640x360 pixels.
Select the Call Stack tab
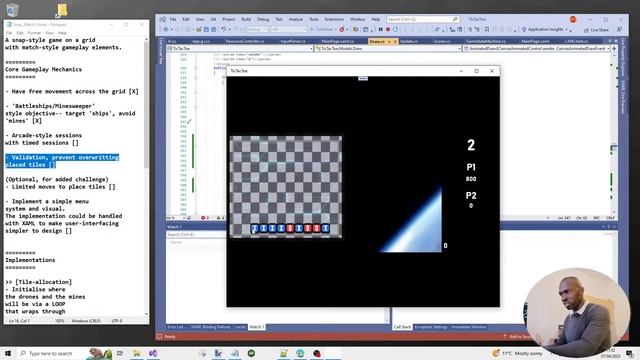coord(402,327)
